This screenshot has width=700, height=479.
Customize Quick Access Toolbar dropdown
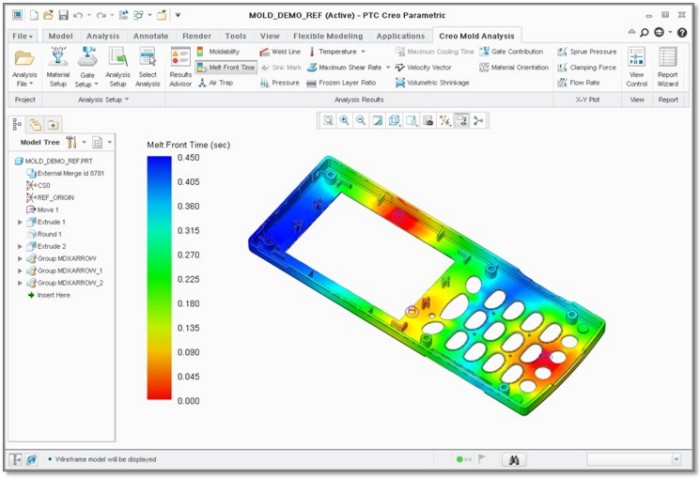click(178, 16)
